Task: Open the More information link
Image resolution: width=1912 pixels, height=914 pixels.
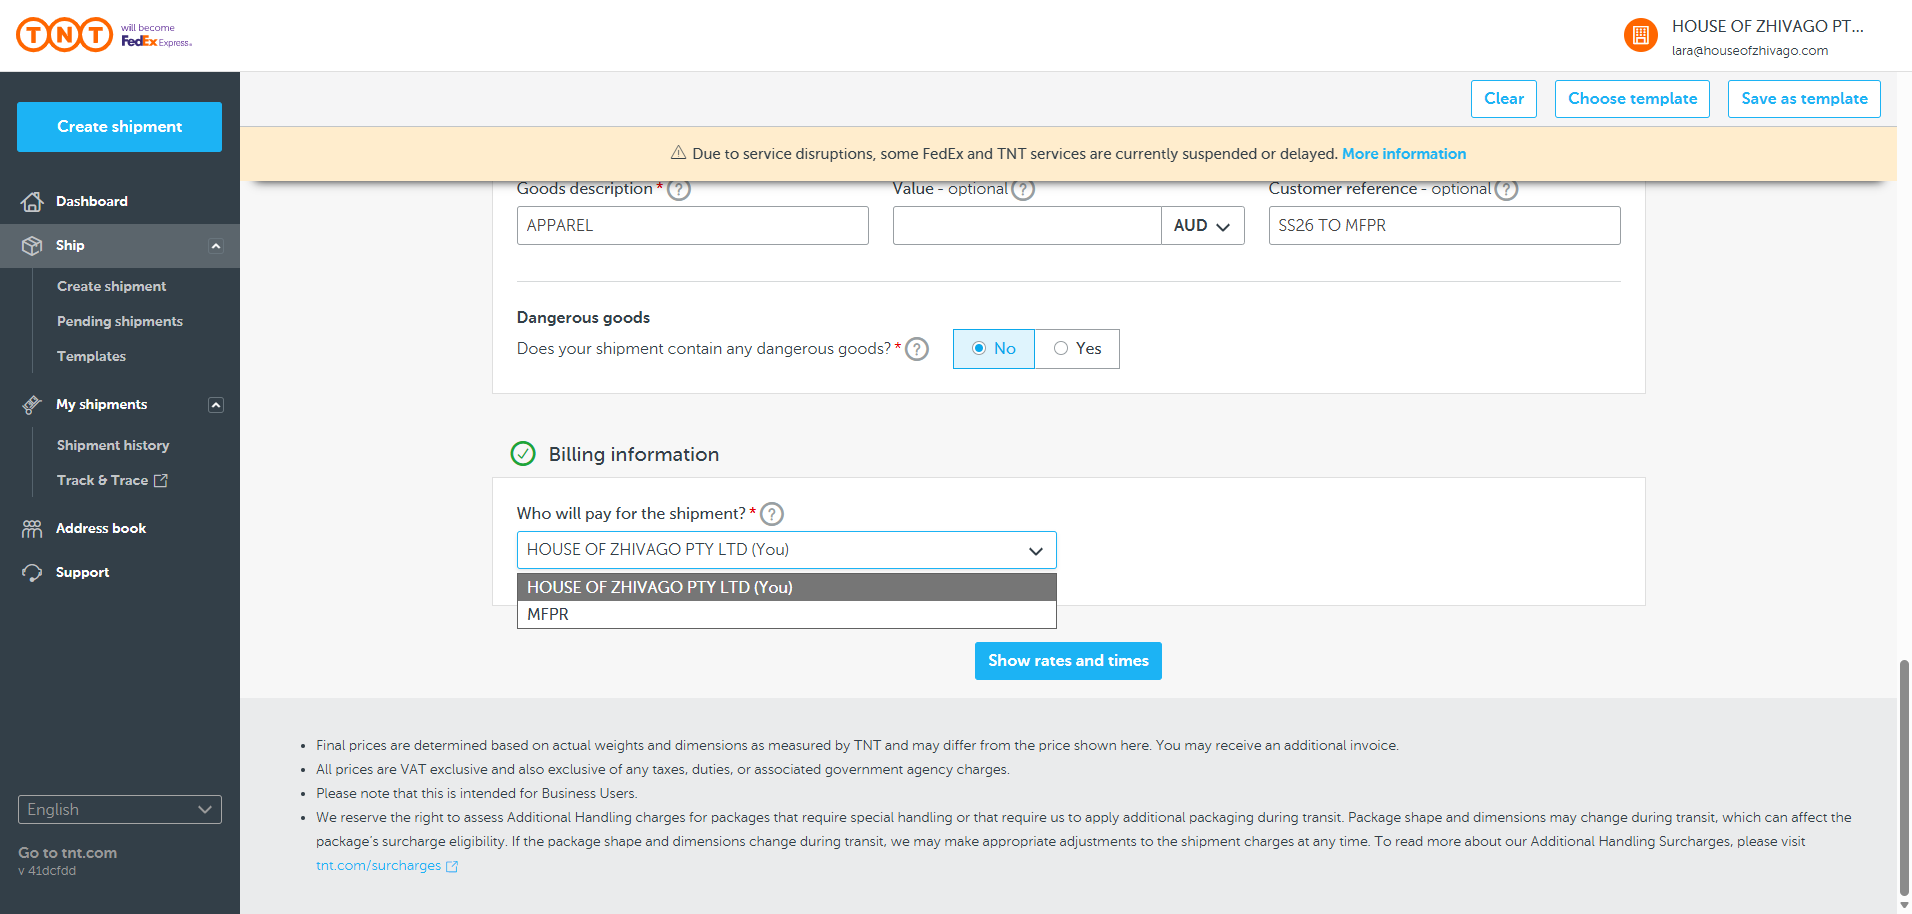Action: [1403, 154]
